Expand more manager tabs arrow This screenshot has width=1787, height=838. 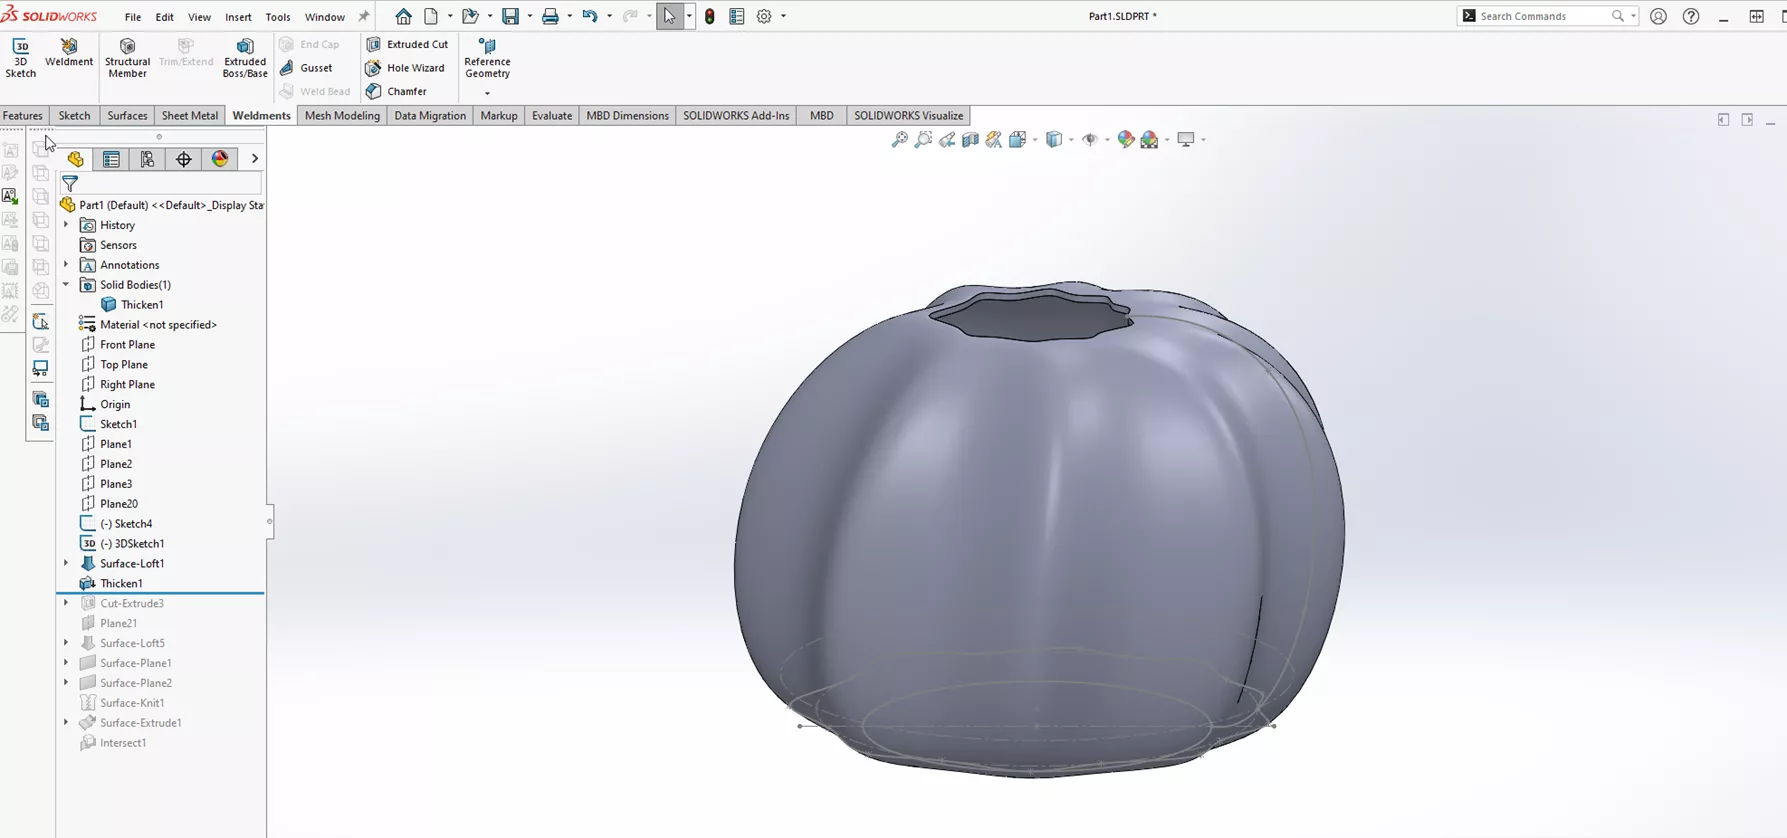[x=255, y=159]
